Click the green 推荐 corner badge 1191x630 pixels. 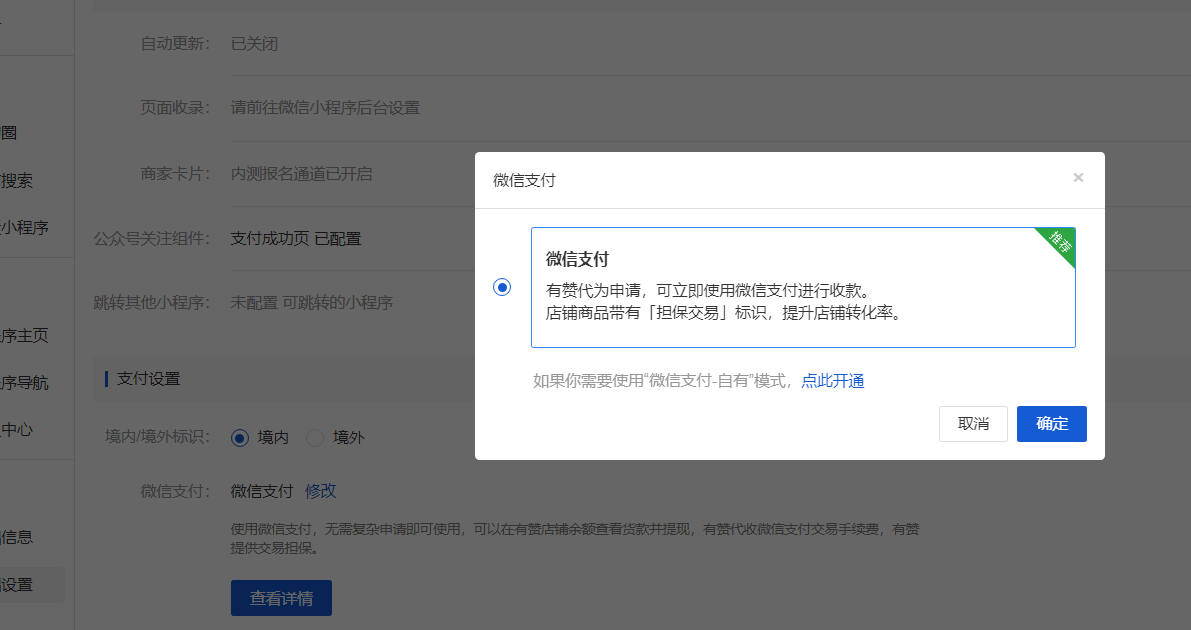pyautogui.click(x=1060, y=242)
